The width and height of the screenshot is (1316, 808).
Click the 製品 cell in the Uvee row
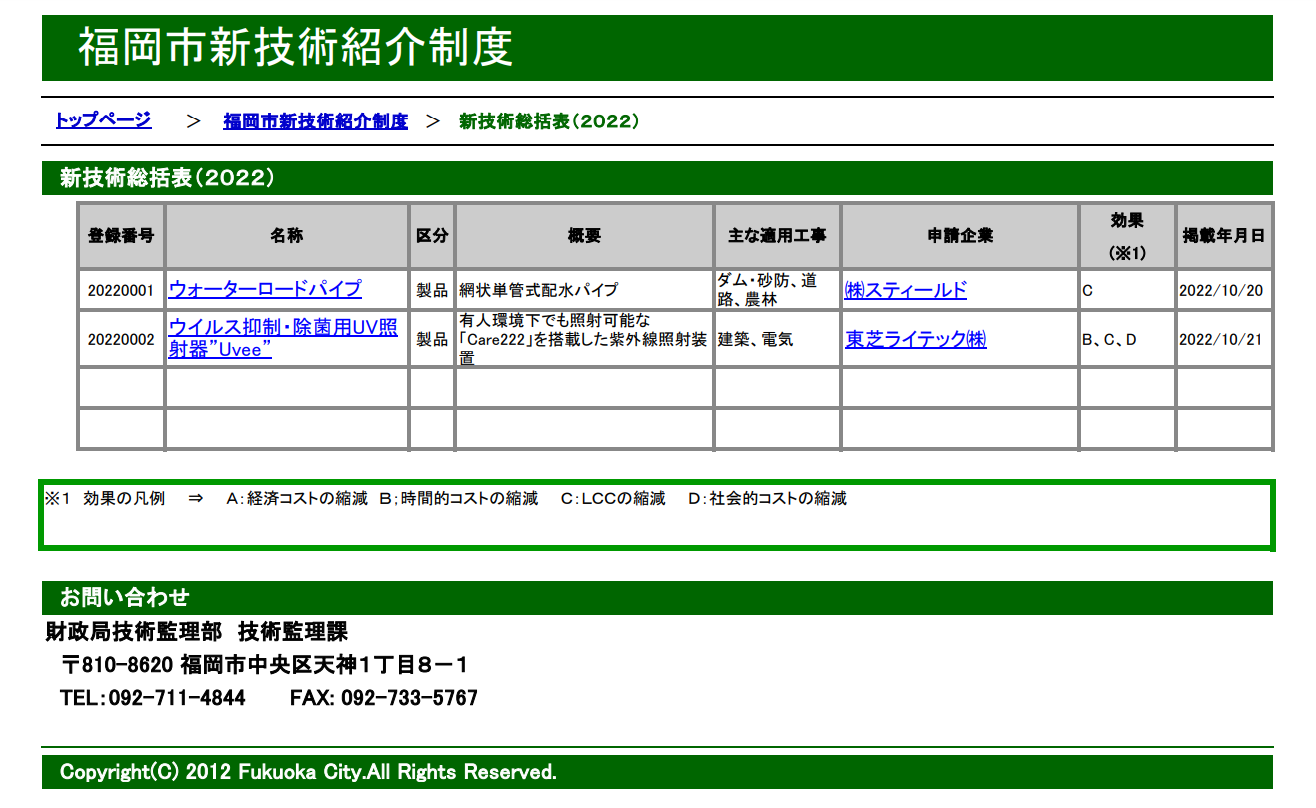(x=432, y=339)
